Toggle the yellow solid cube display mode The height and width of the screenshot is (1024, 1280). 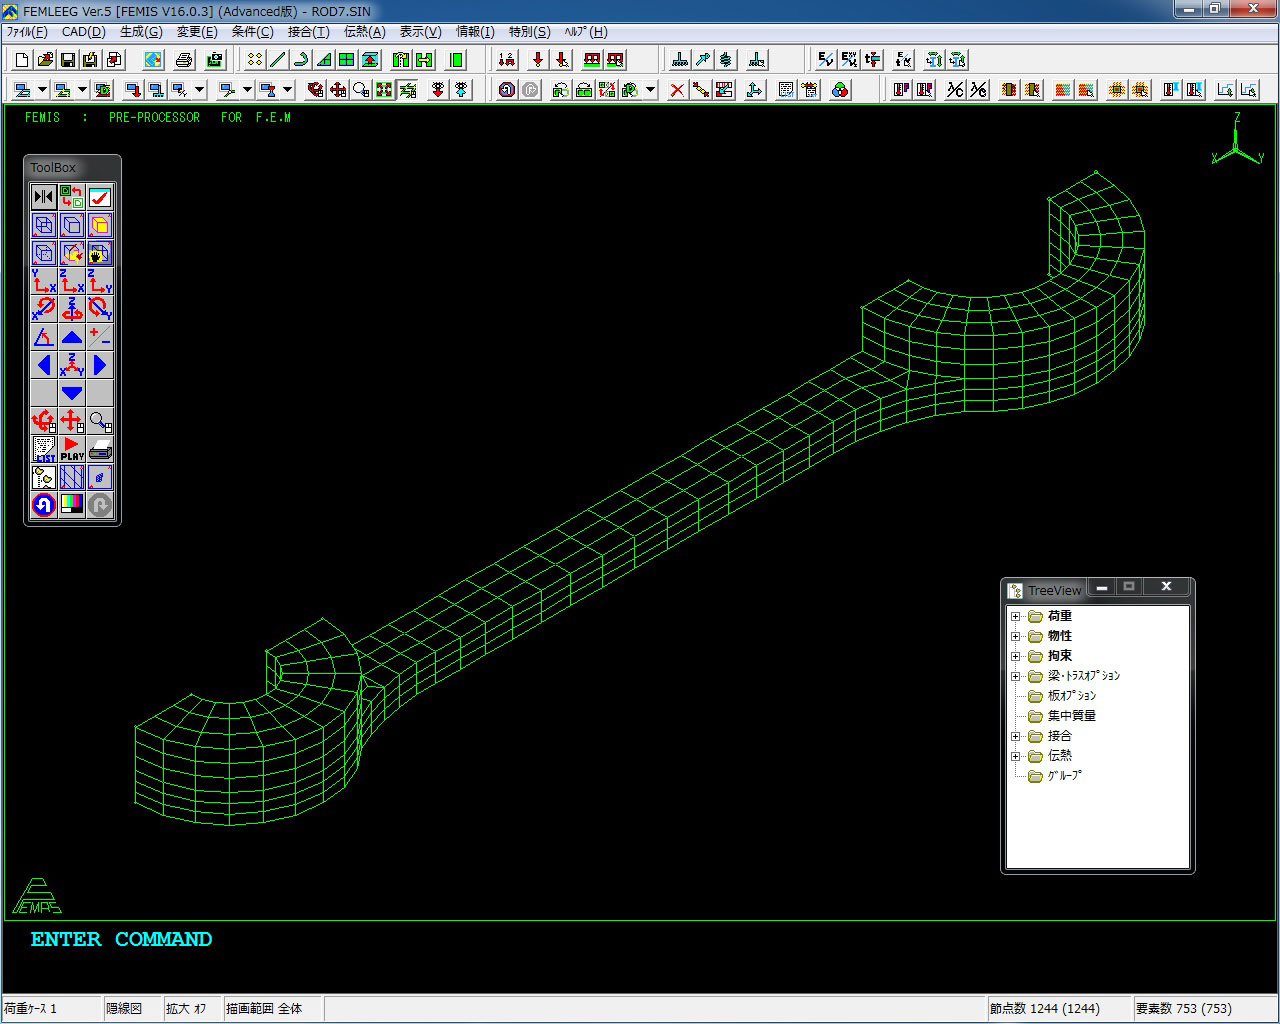click(100, 225)
